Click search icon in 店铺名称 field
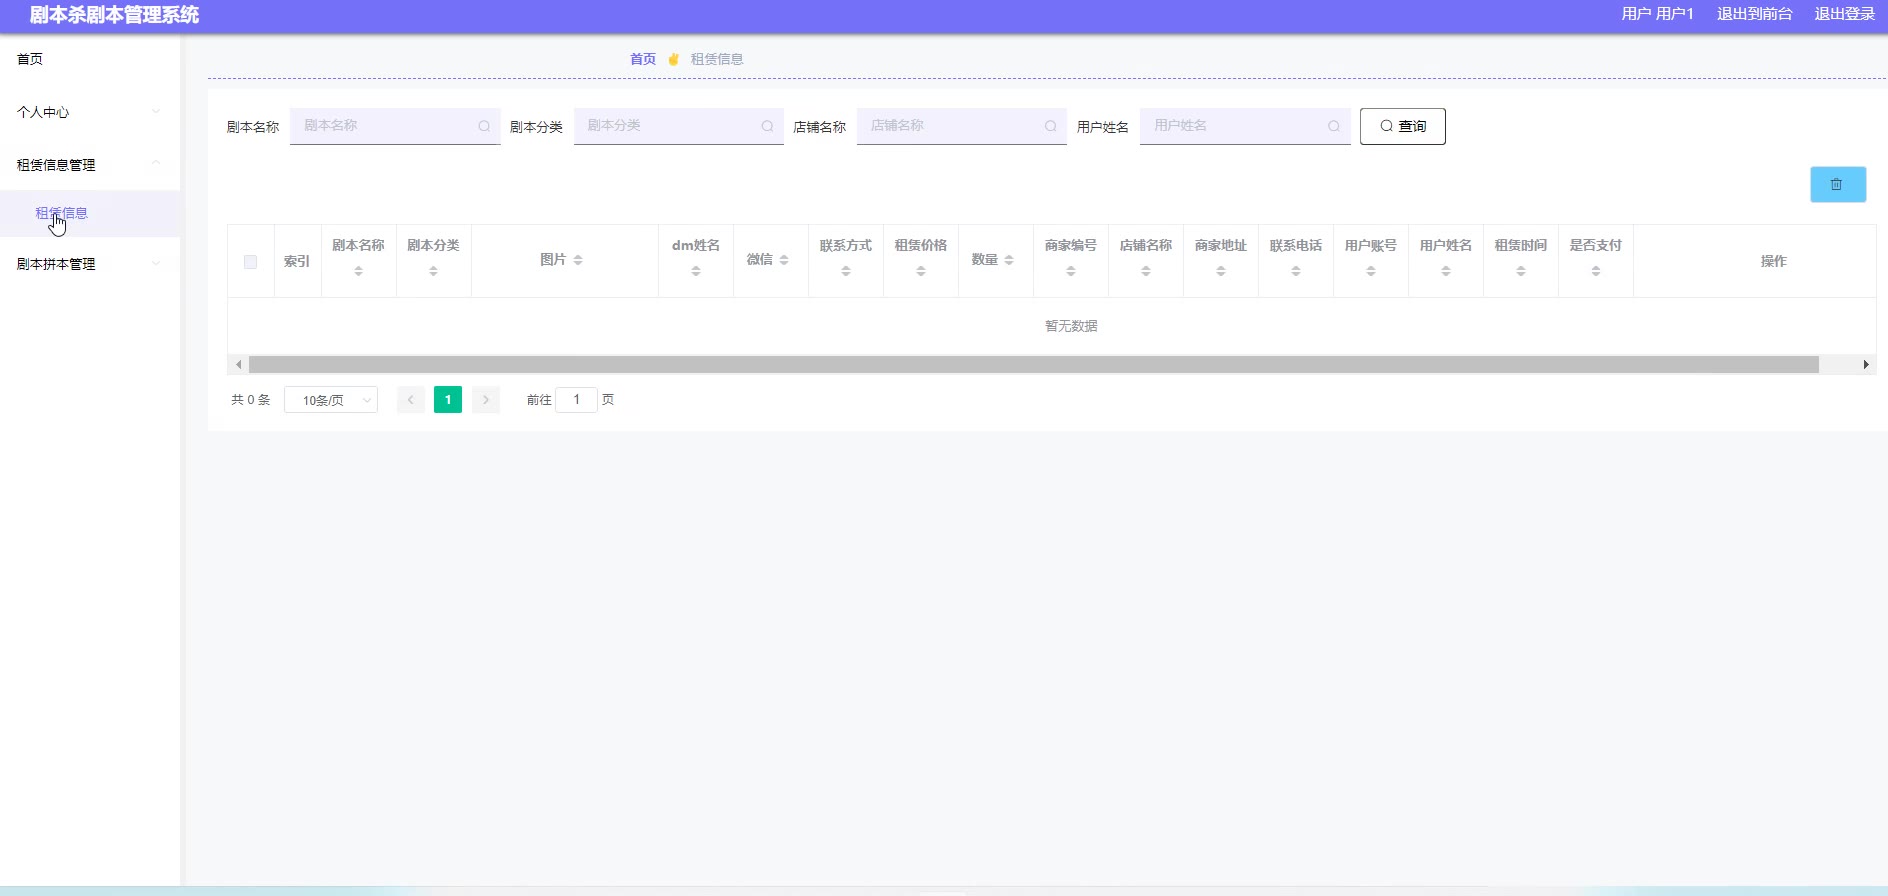This screenshot has width=1888, height=896. [x=1050, y=126]
